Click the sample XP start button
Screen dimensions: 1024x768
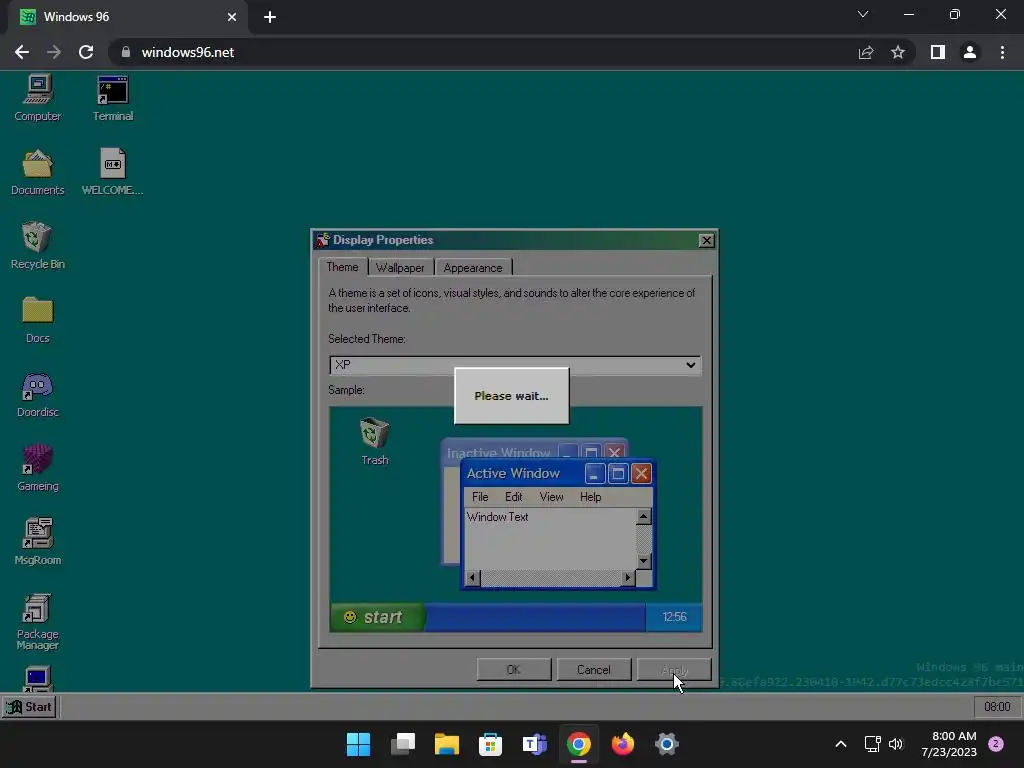point(377,617)
